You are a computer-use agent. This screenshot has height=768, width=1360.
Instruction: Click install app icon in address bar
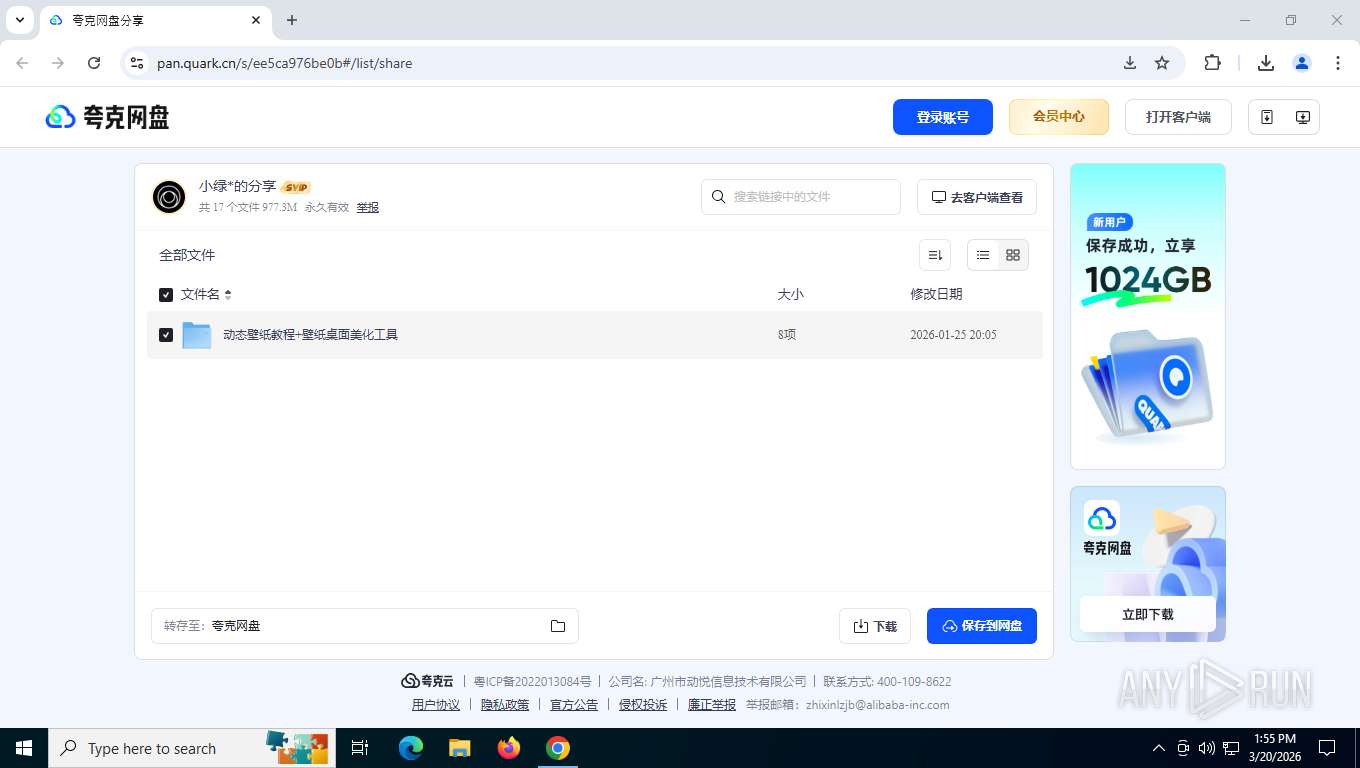click(x=1130, y=63)
